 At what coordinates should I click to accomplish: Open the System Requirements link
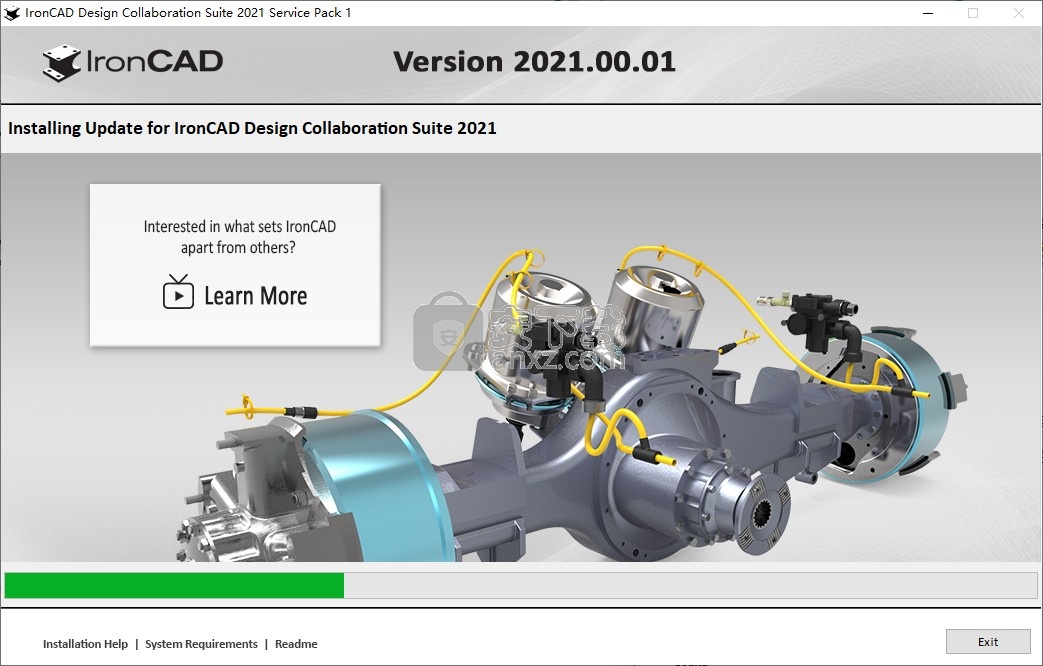point(201,643)
